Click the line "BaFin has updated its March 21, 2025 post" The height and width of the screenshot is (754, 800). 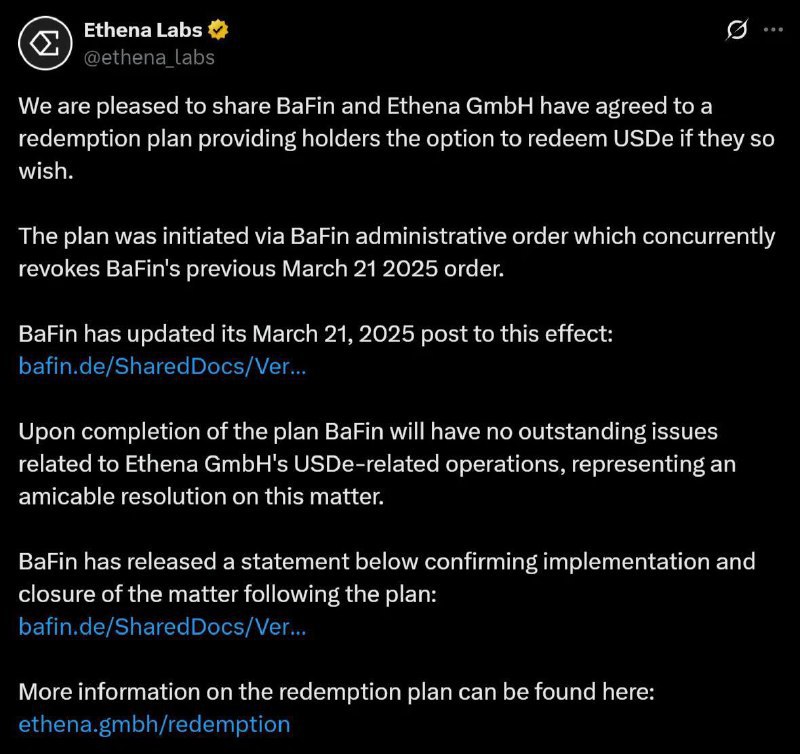315,334
